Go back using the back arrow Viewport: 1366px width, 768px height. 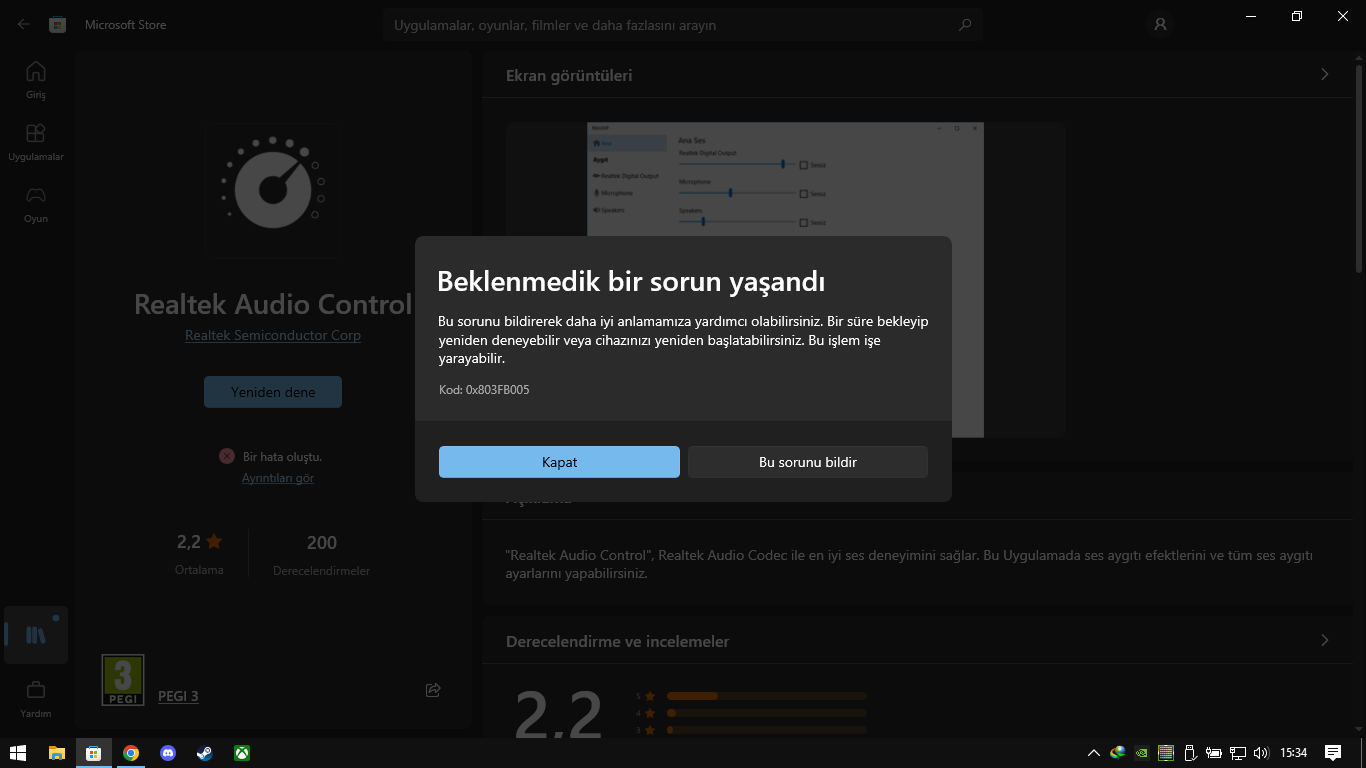(24, 24)
